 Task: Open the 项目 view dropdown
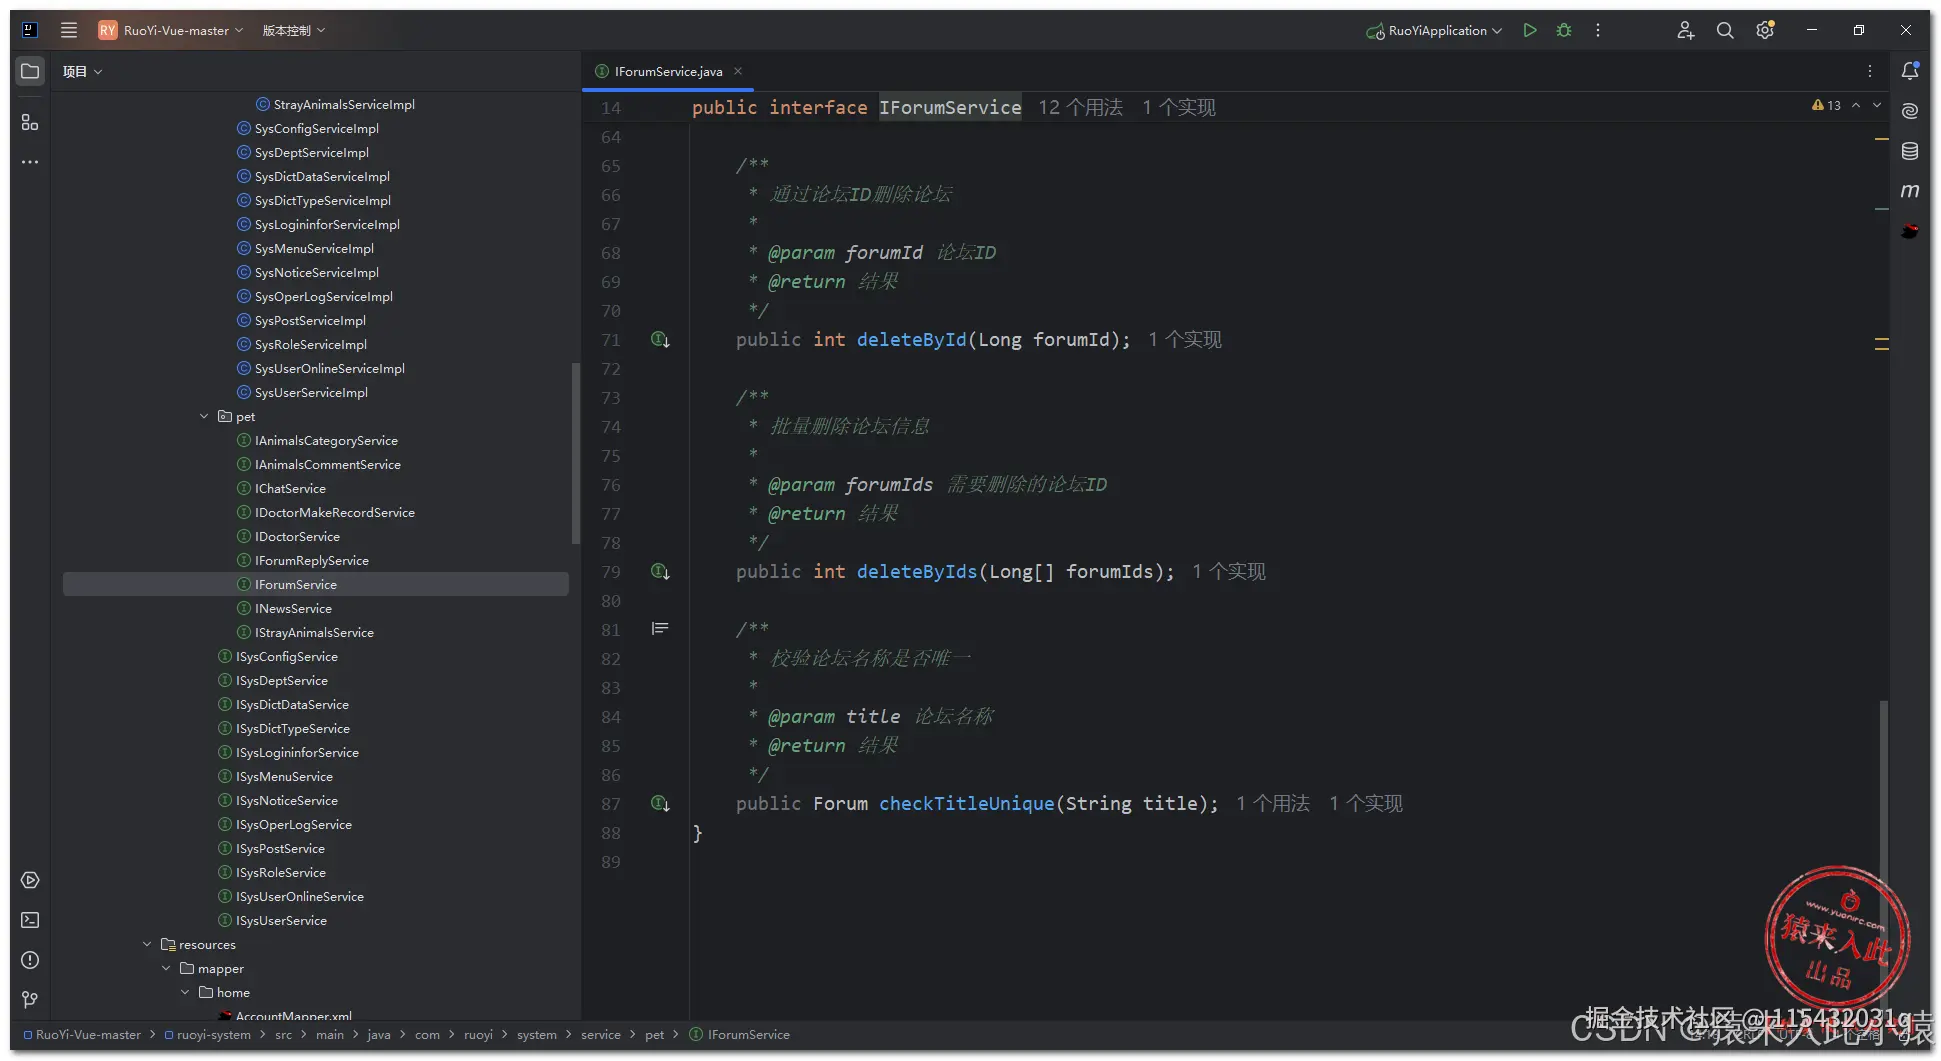point(82,71)
